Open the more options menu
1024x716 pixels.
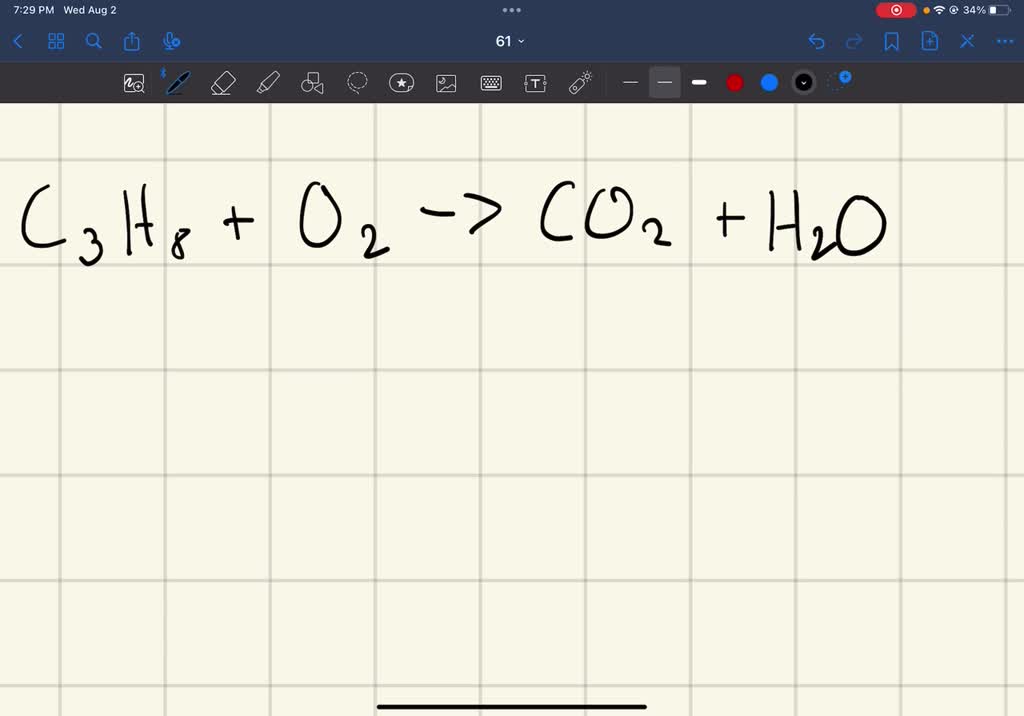tap(1005, 41)
